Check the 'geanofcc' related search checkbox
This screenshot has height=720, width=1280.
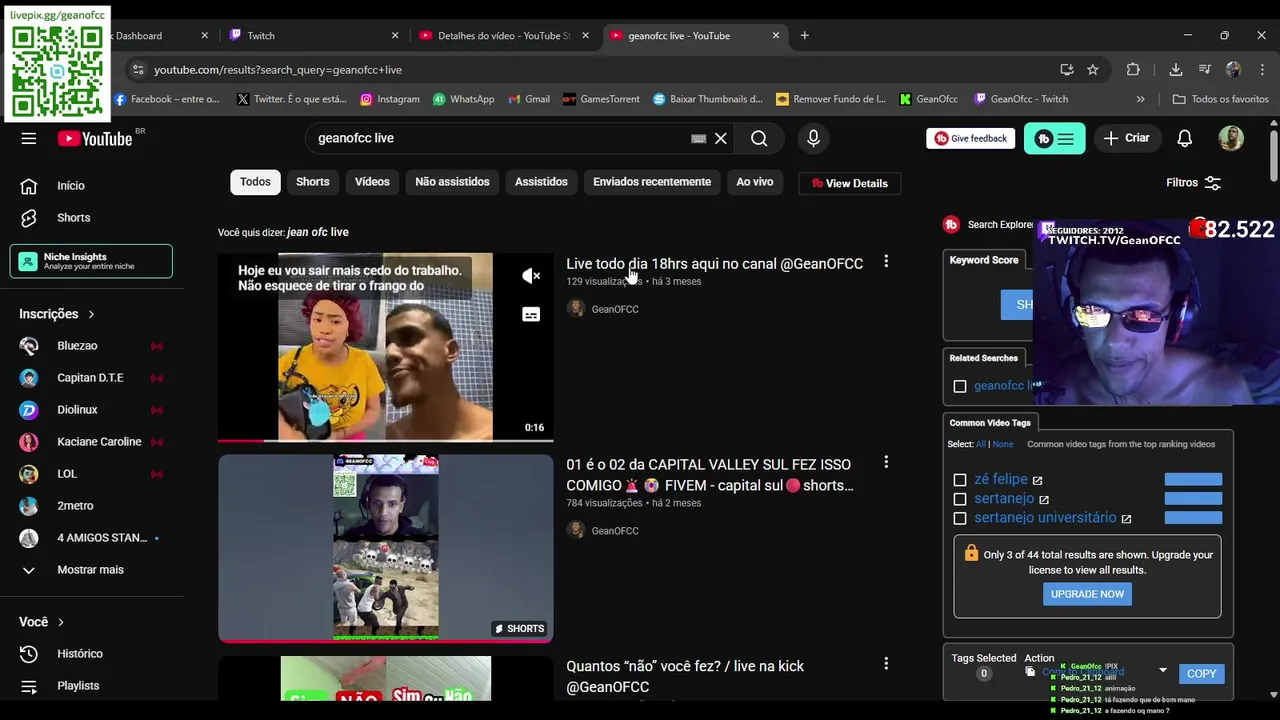960,386
